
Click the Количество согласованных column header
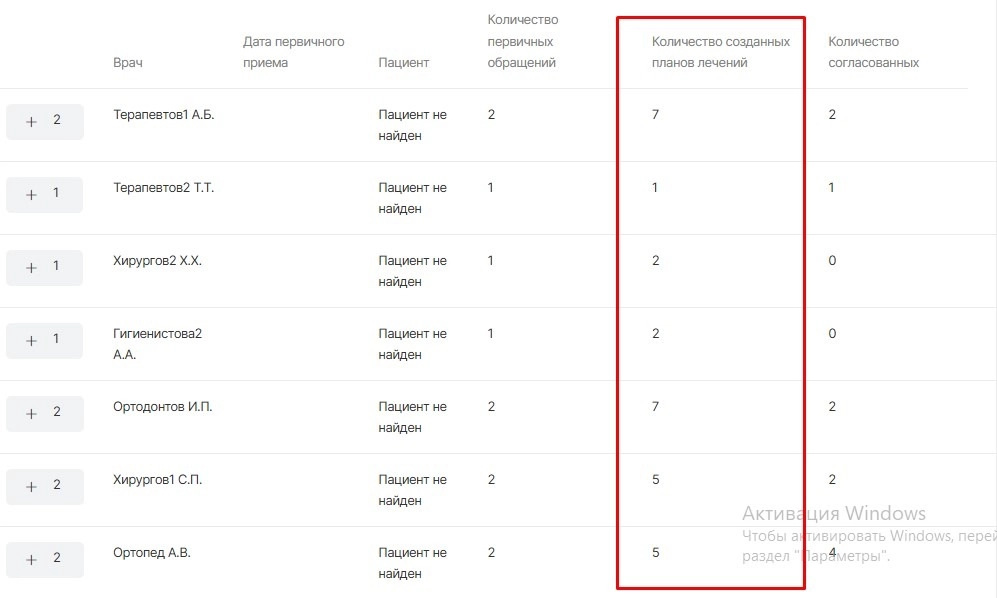click(873, 52)
